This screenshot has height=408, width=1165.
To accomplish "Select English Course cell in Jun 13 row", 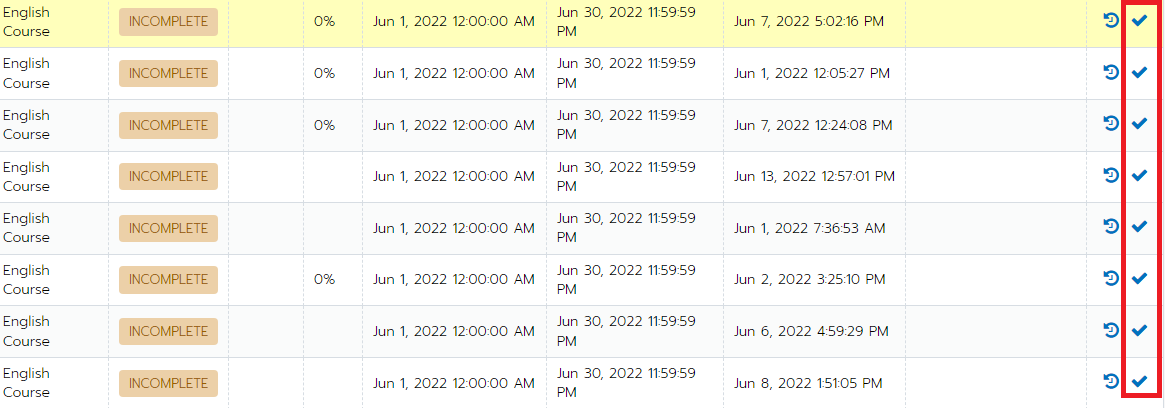I will (x=27, y=176).
